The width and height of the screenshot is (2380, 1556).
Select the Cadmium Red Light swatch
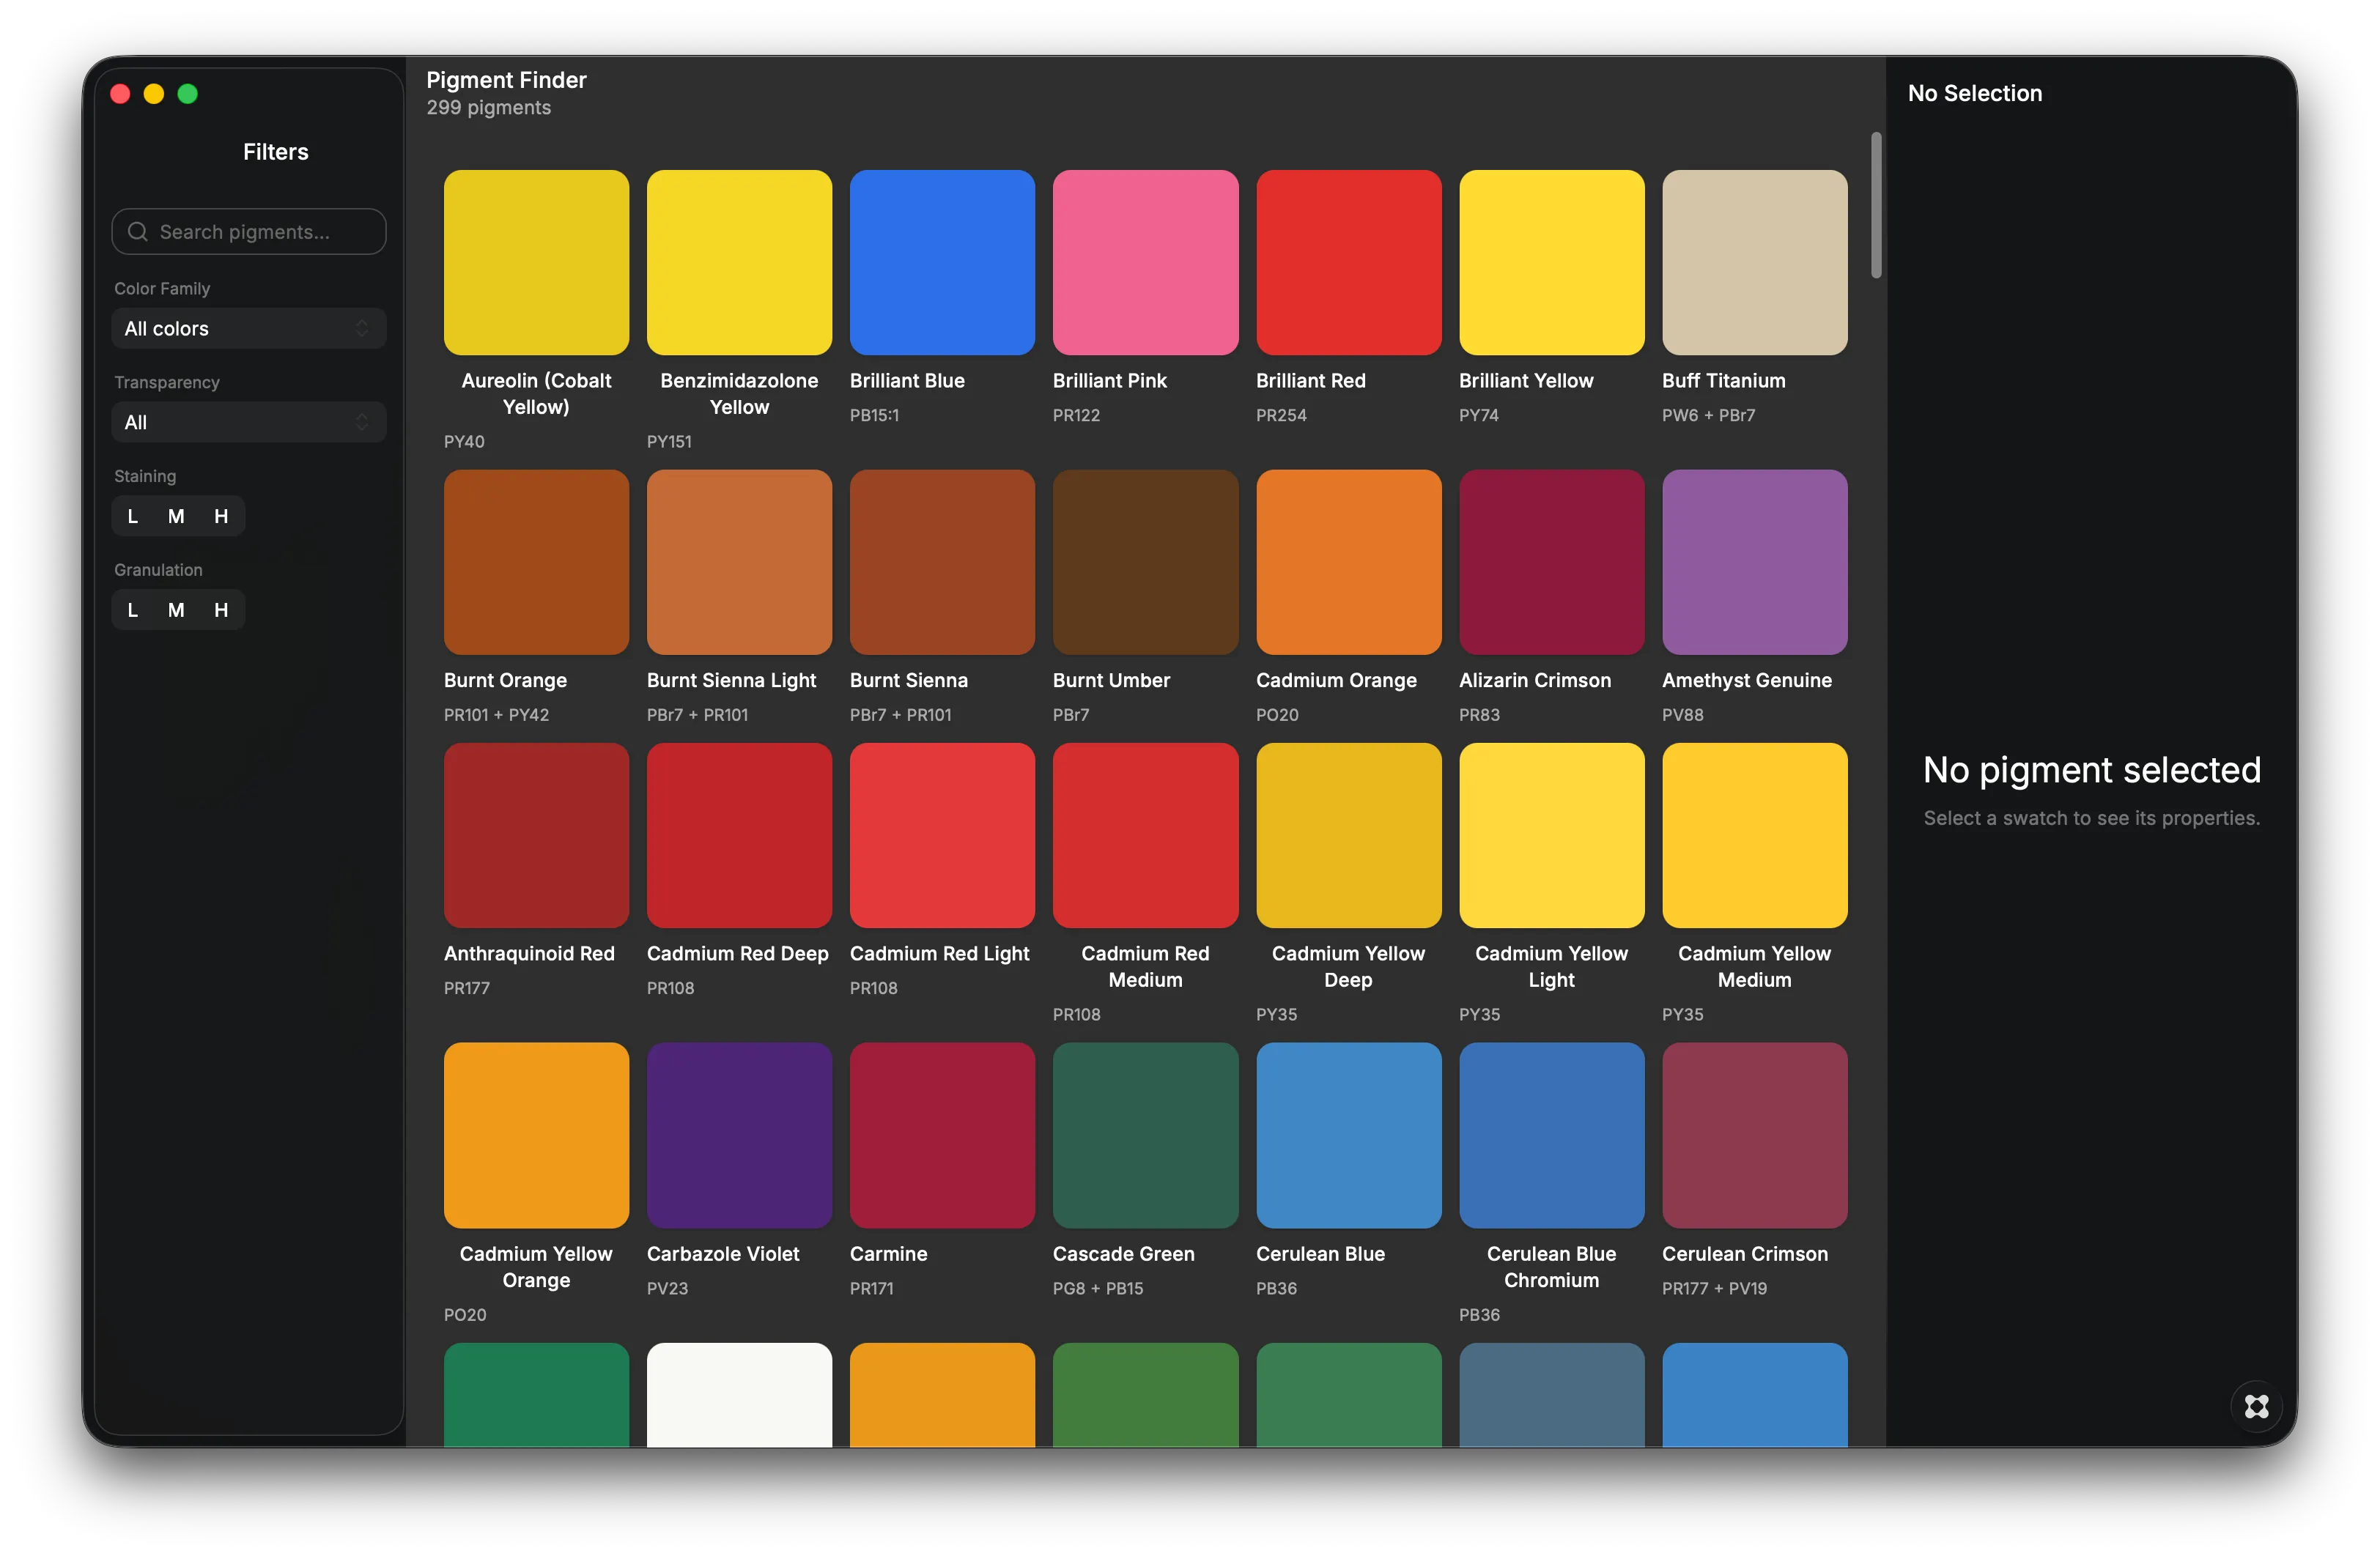coord(942,836)
